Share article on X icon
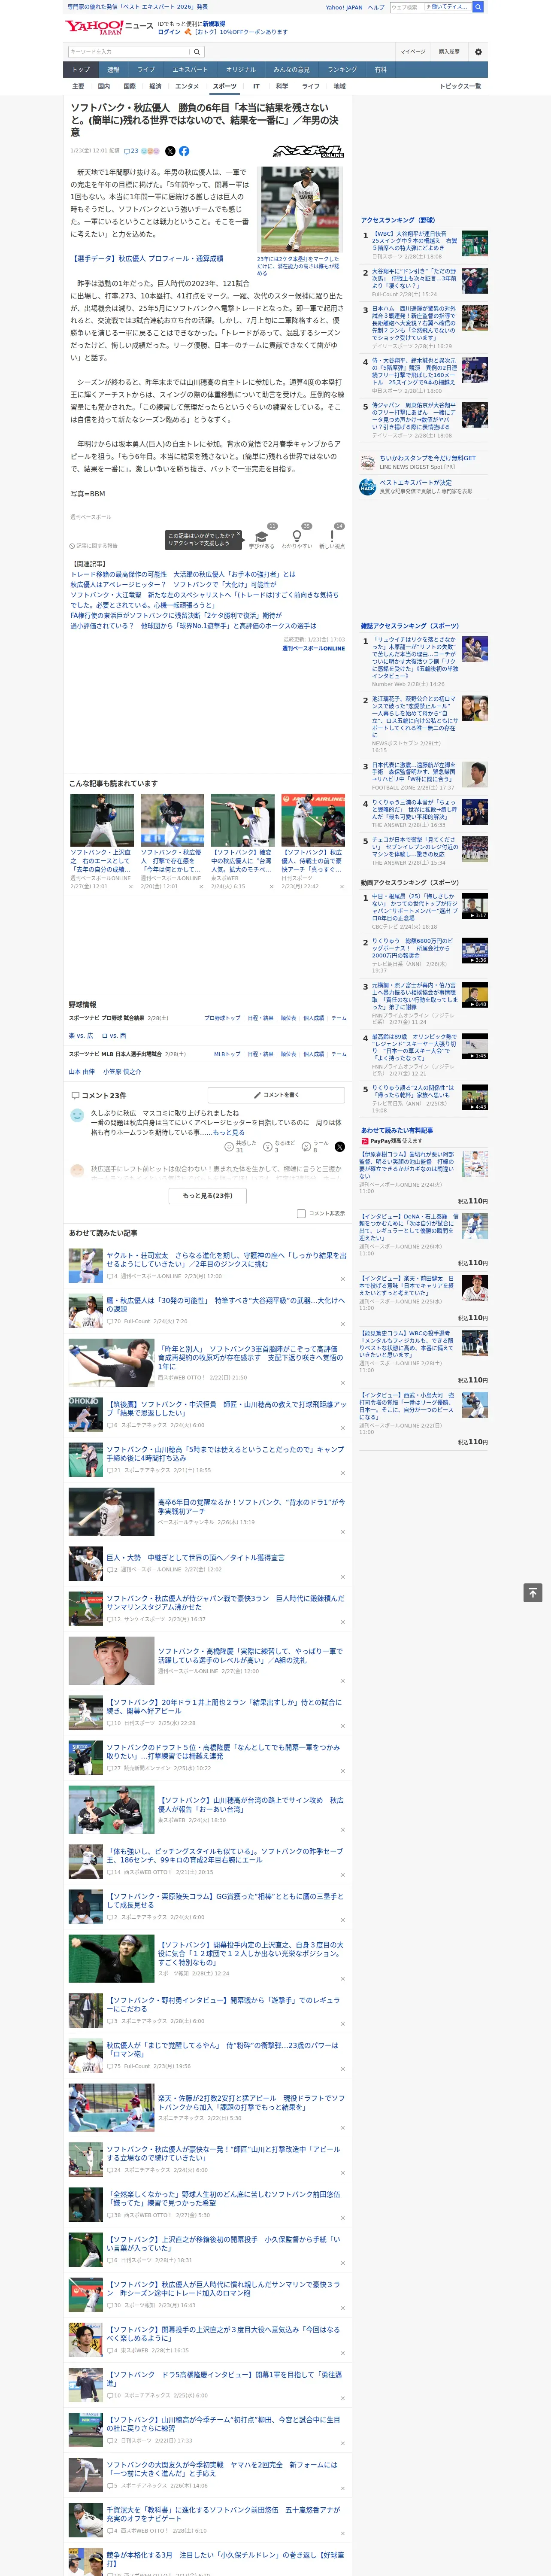The image size is (551, 2576). point(170,151)
